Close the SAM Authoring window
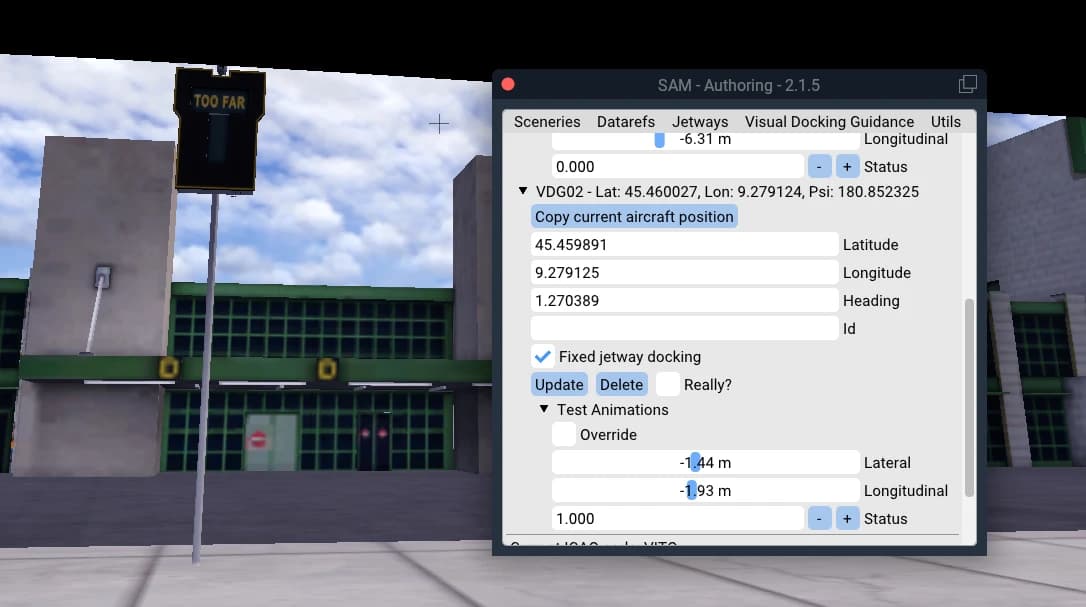Viewport: 1086px width, 607px height. pos(508,85)
